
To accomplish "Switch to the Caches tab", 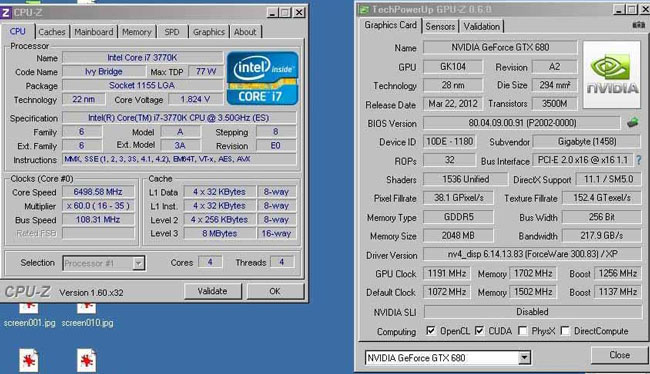I will (52, 32).
